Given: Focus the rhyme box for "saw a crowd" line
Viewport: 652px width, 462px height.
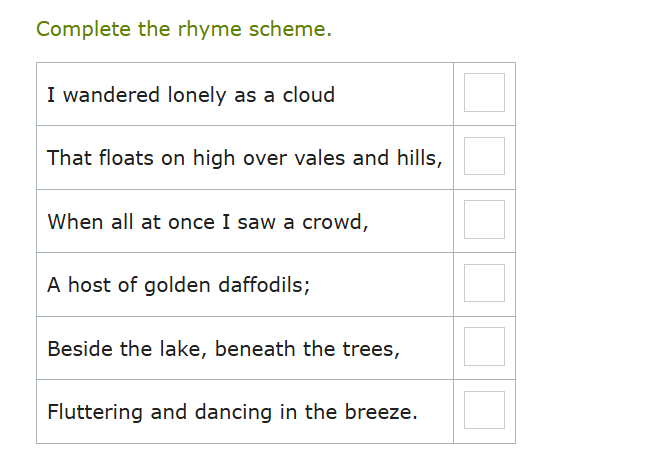Looking at the screenshot, I should [484, 220].
